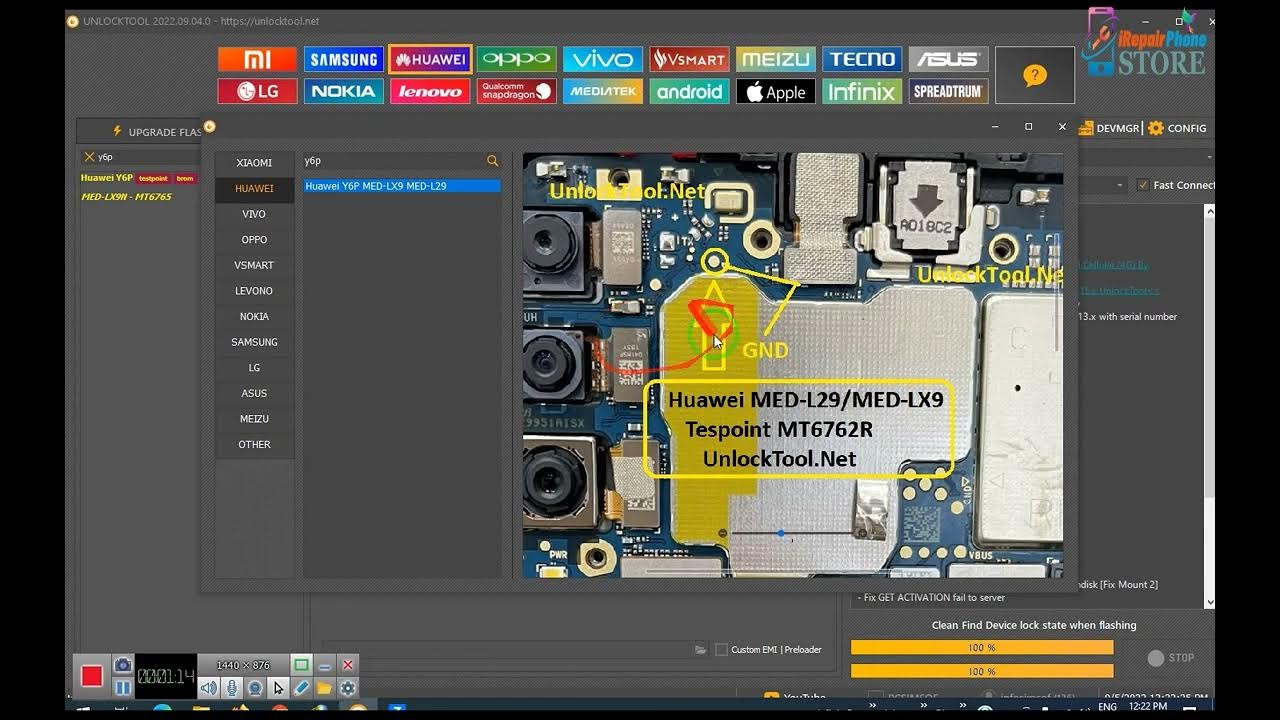Choose HUAWEI in testpoint brand list
The width and height of the screenshot is (1280, 720).
click(254, 188)
